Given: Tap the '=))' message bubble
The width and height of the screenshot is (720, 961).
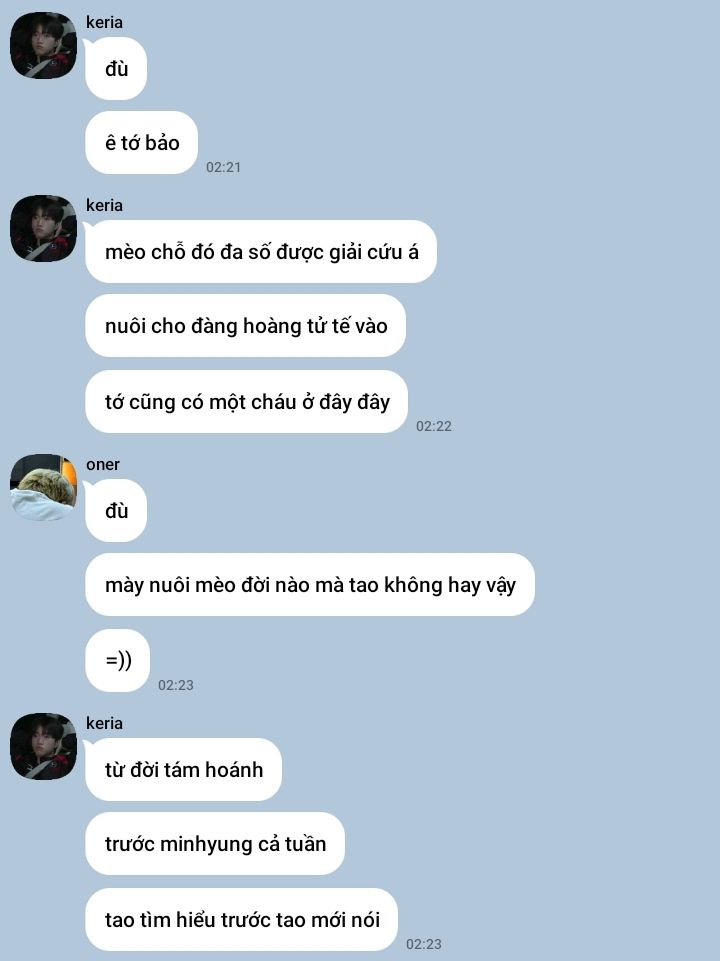Looking at the screenshot, I should (x=118, y=661).
